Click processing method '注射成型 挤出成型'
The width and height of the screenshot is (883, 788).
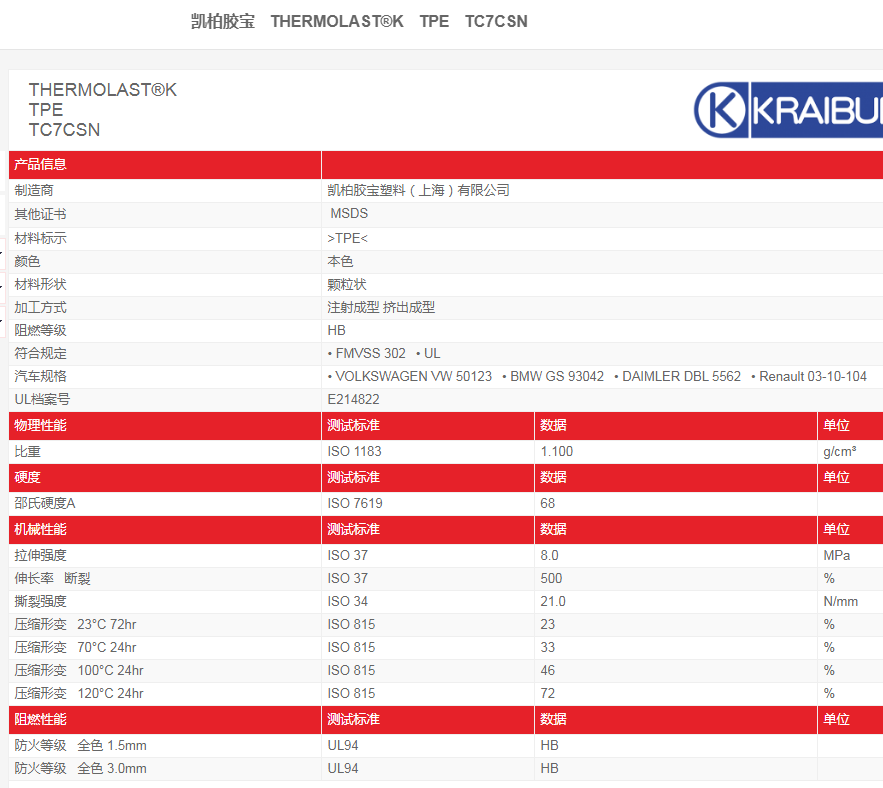(381, 308)
